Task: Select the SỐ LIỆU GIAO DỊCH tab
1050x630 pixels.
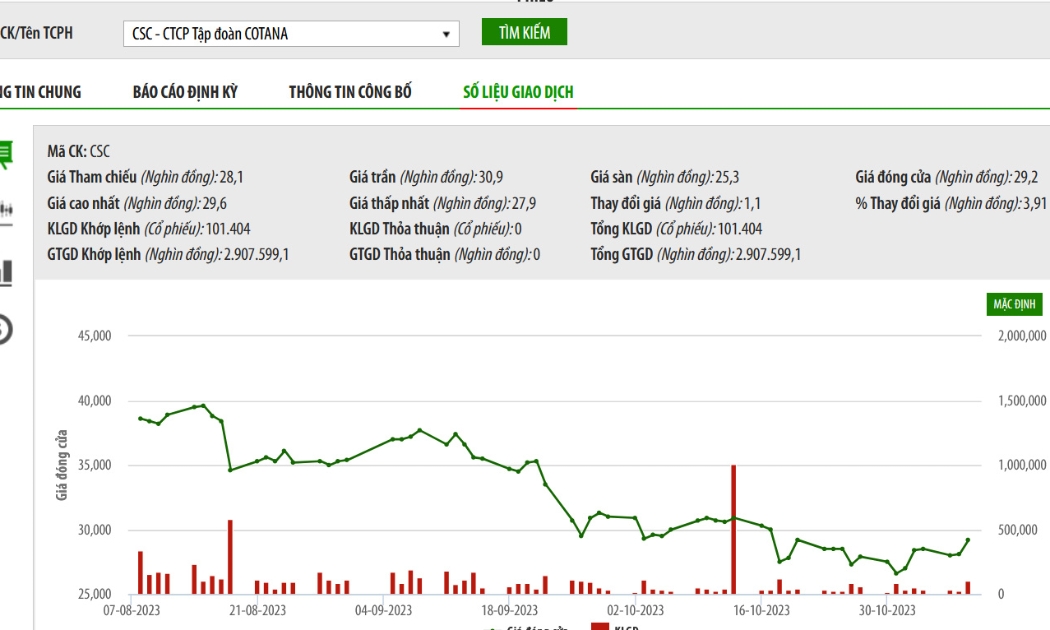Action: [x=518, y=92]
